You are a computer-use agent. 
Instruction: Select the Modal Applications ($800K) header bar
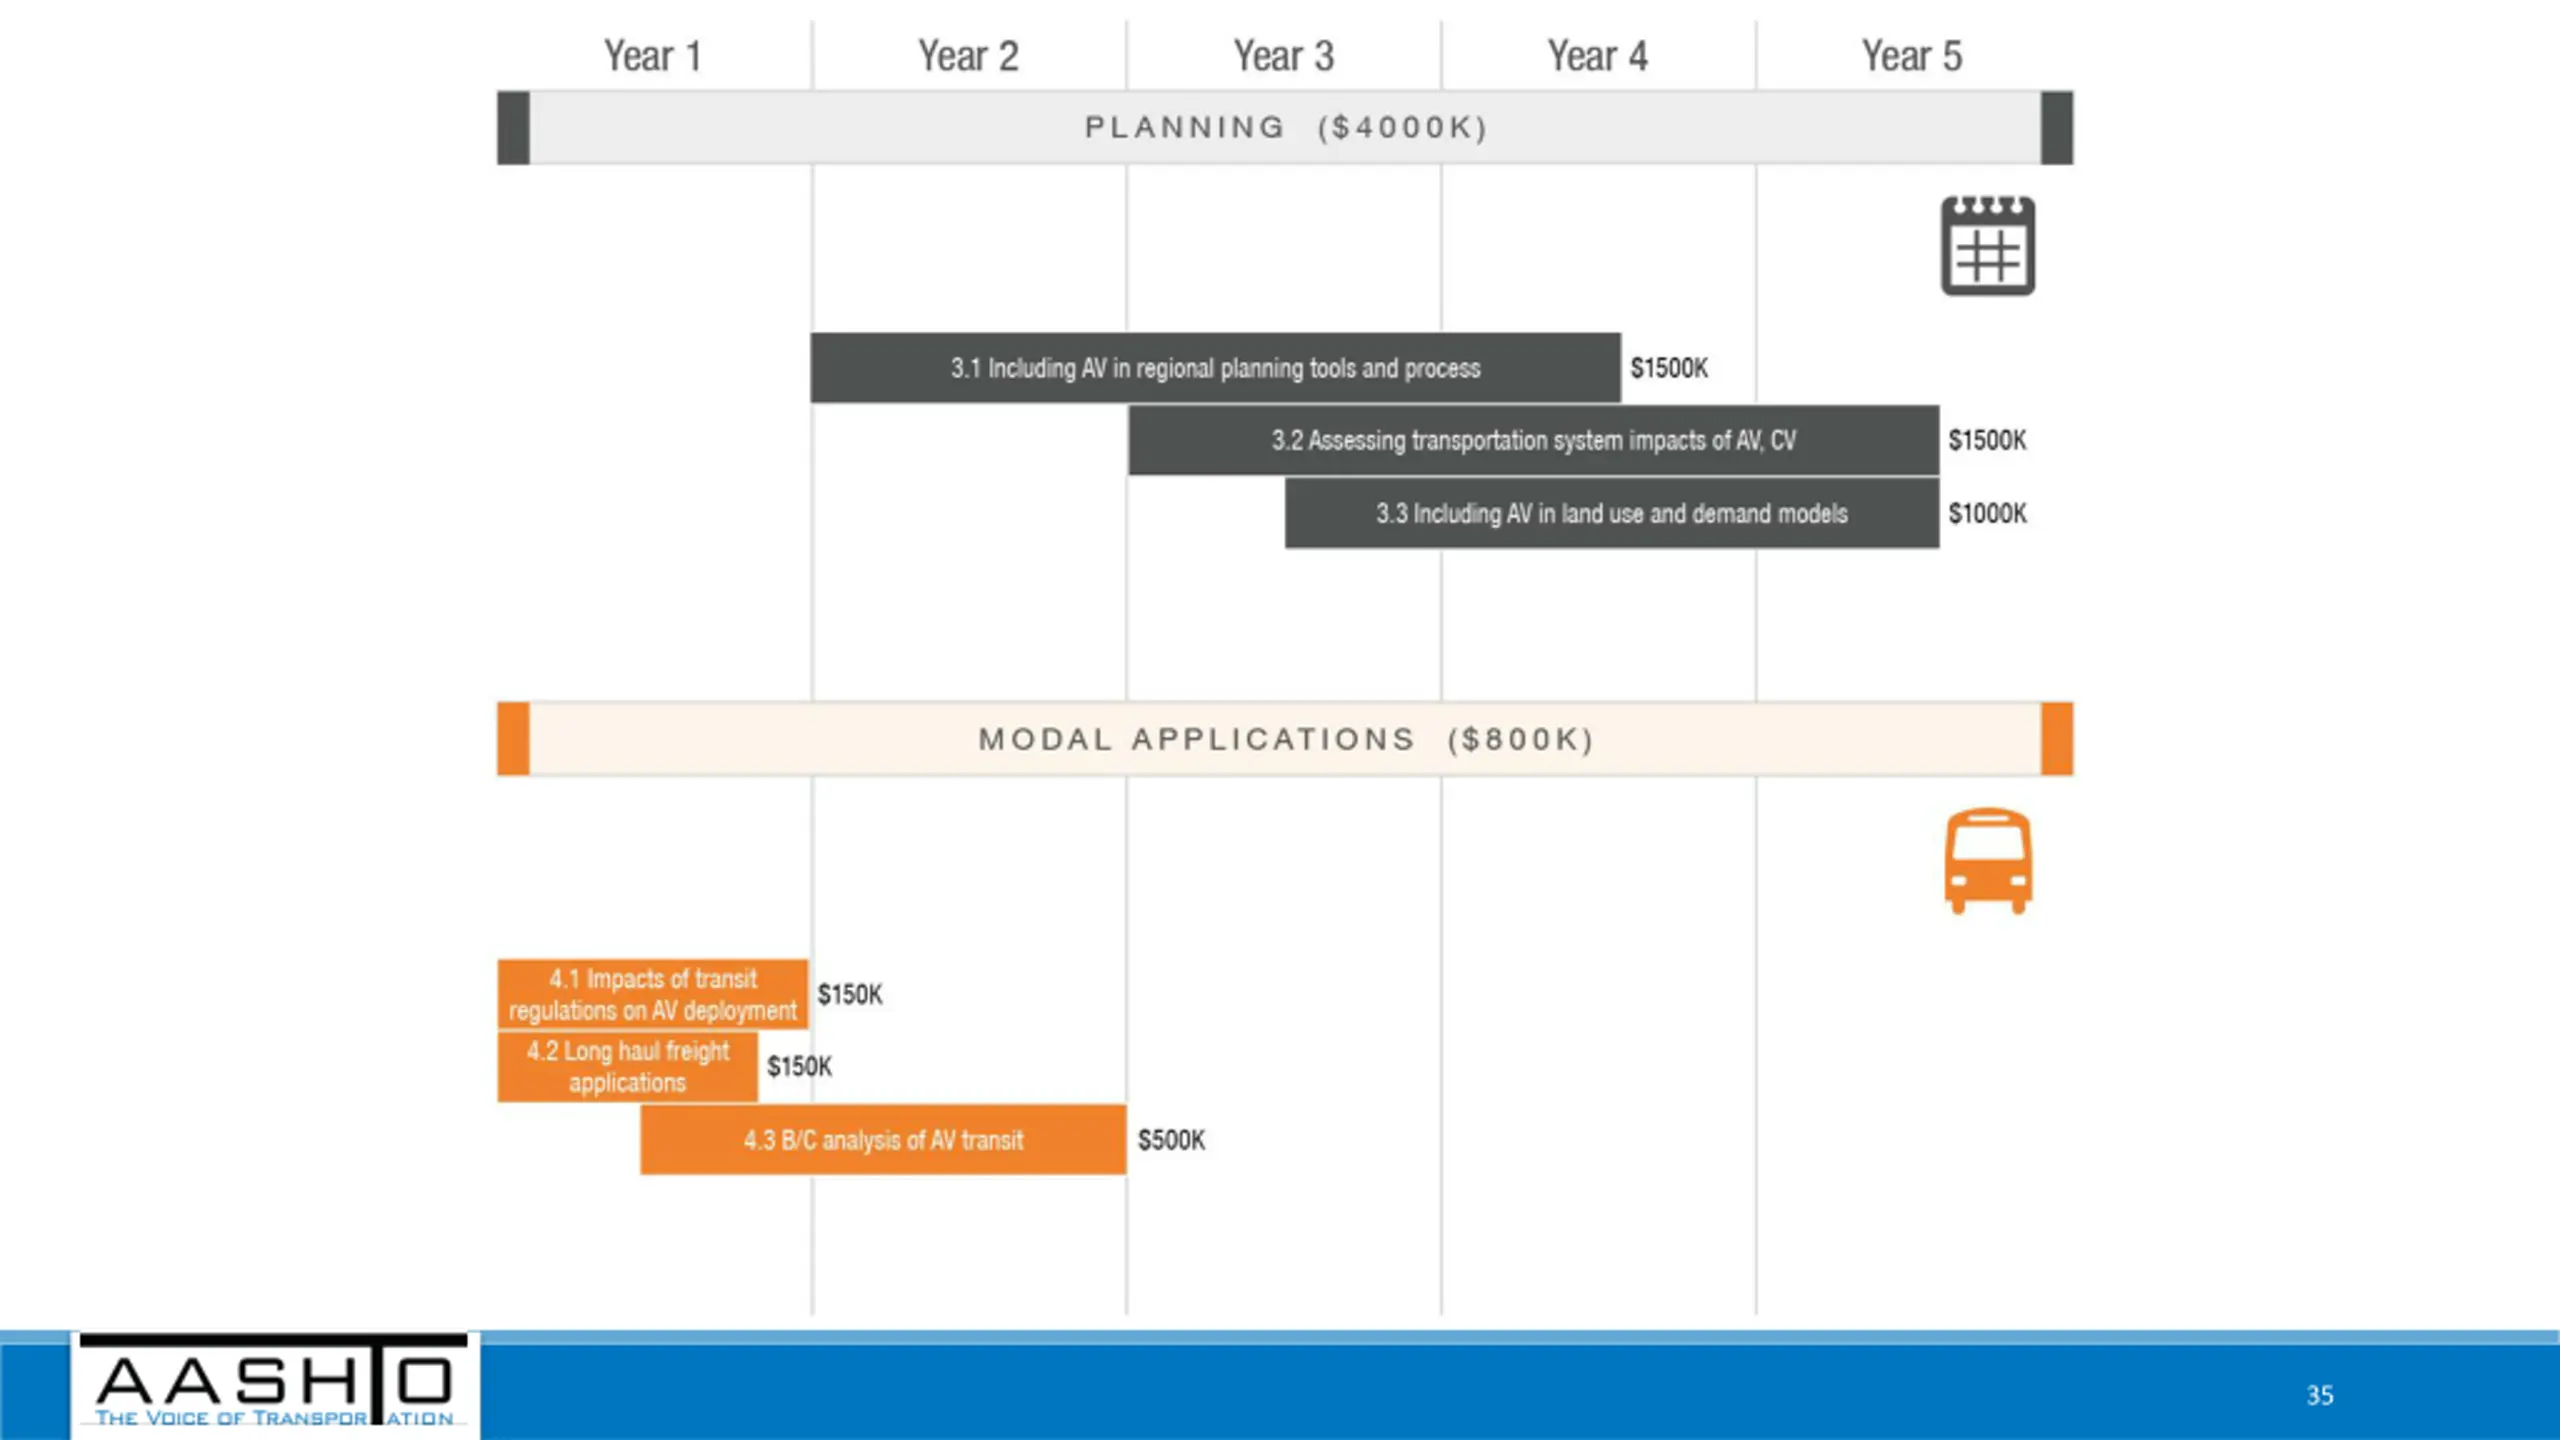point(1285,739)
